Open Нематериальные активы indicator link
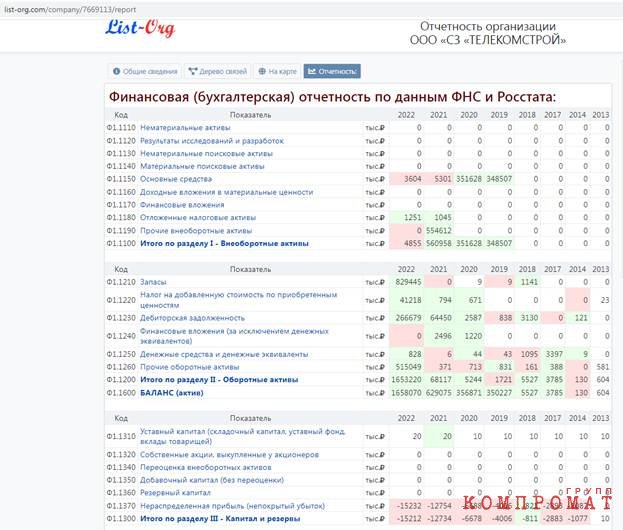The image size is (623, 530). pos(185,128)
